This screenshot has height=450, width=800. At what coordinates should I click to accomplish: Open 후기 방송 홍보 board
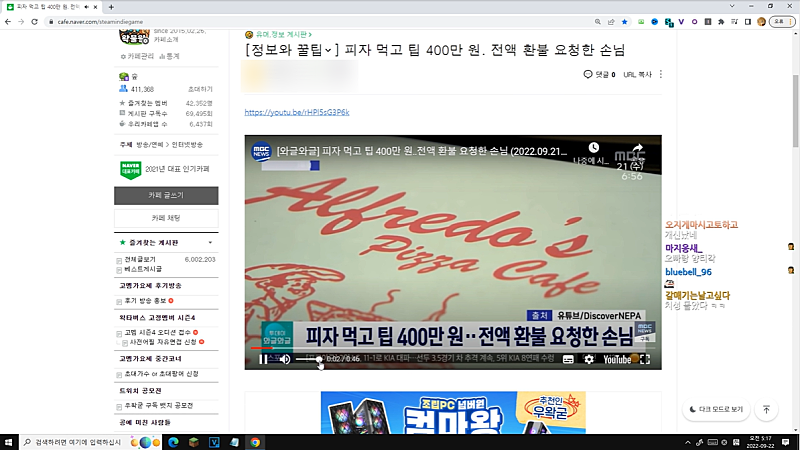[x=145, y=301]
